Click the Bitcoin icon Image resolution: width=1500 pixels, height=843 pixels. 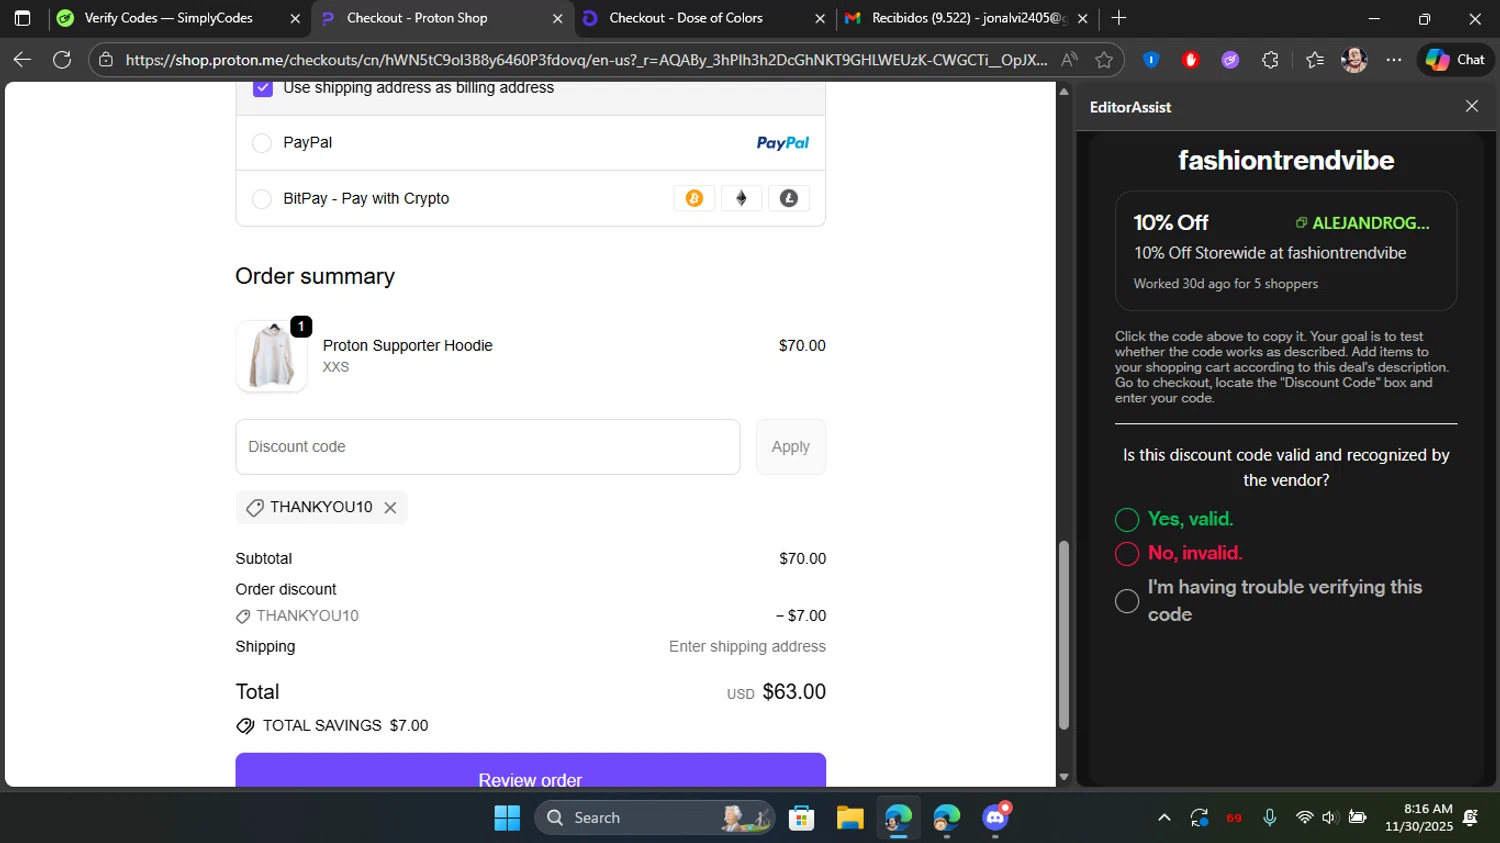694,198
